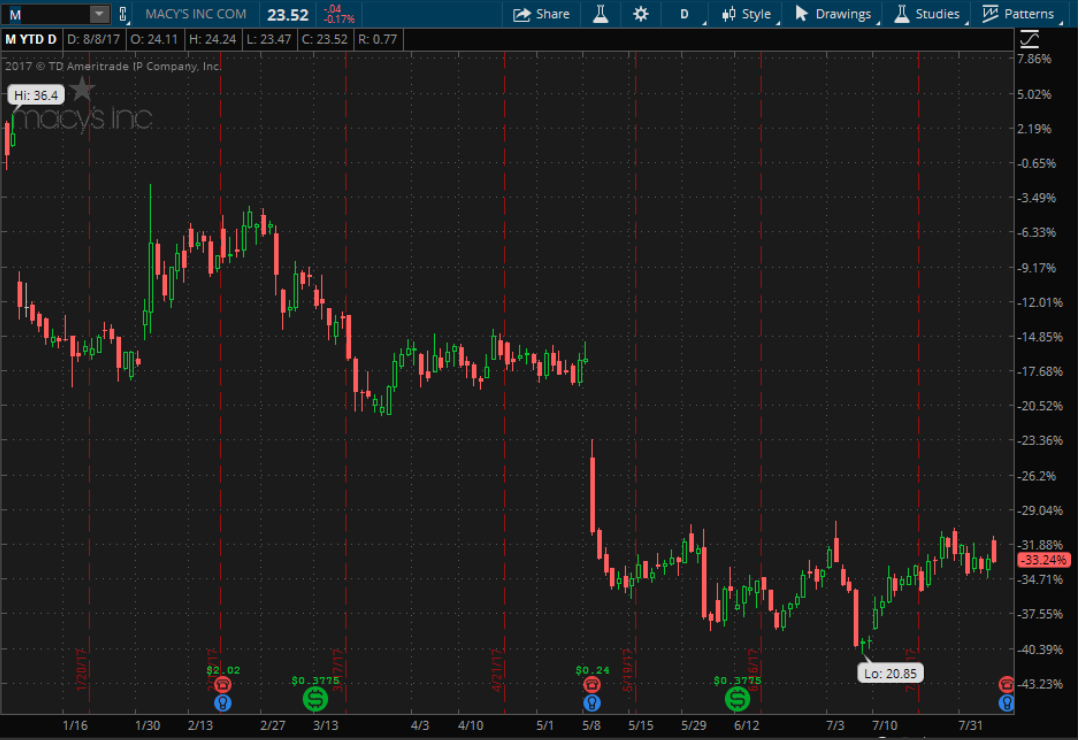Open the Studies menu
This screenshot has height=740, width=1080.
coord(927,14)
